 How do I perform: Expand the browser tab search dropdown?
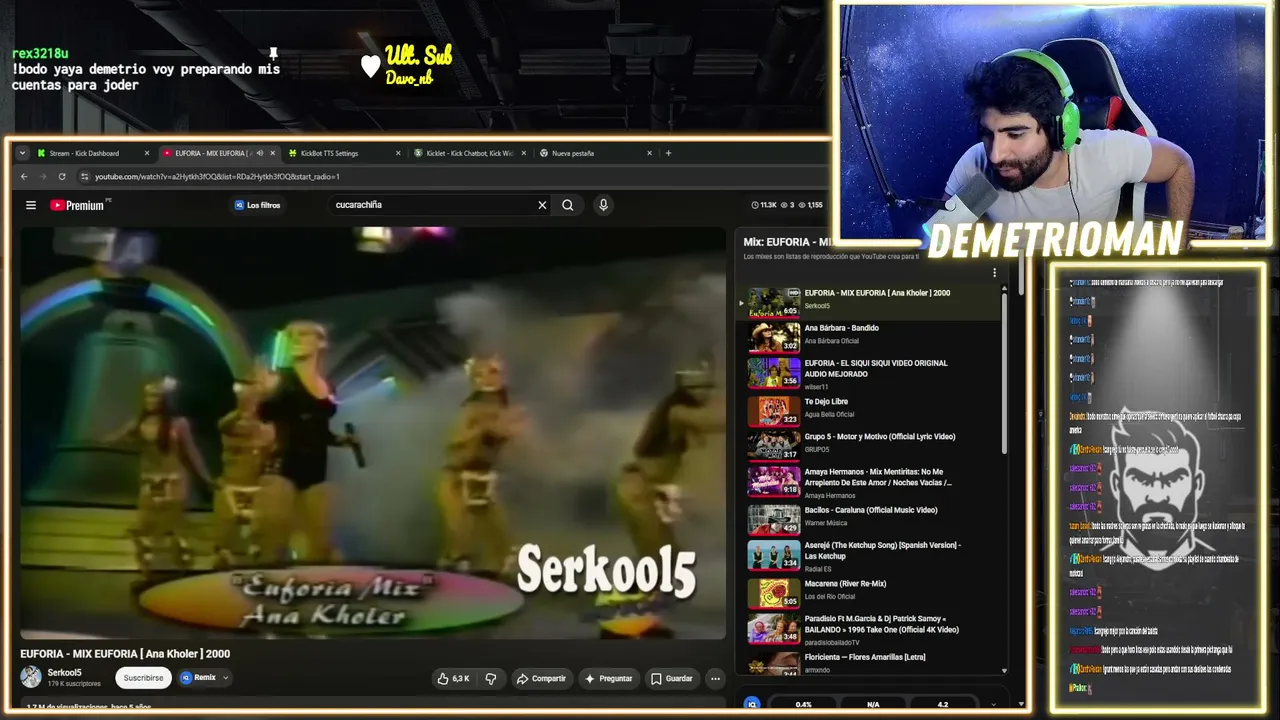[x=22, y=153]
